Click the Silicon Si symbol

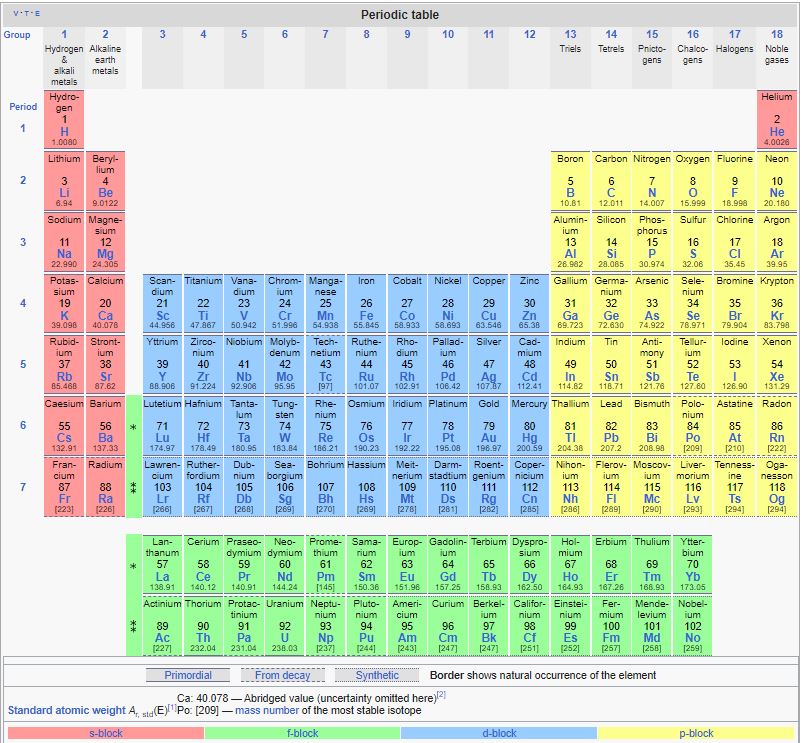pyautogui.click(x=611, y=254)
